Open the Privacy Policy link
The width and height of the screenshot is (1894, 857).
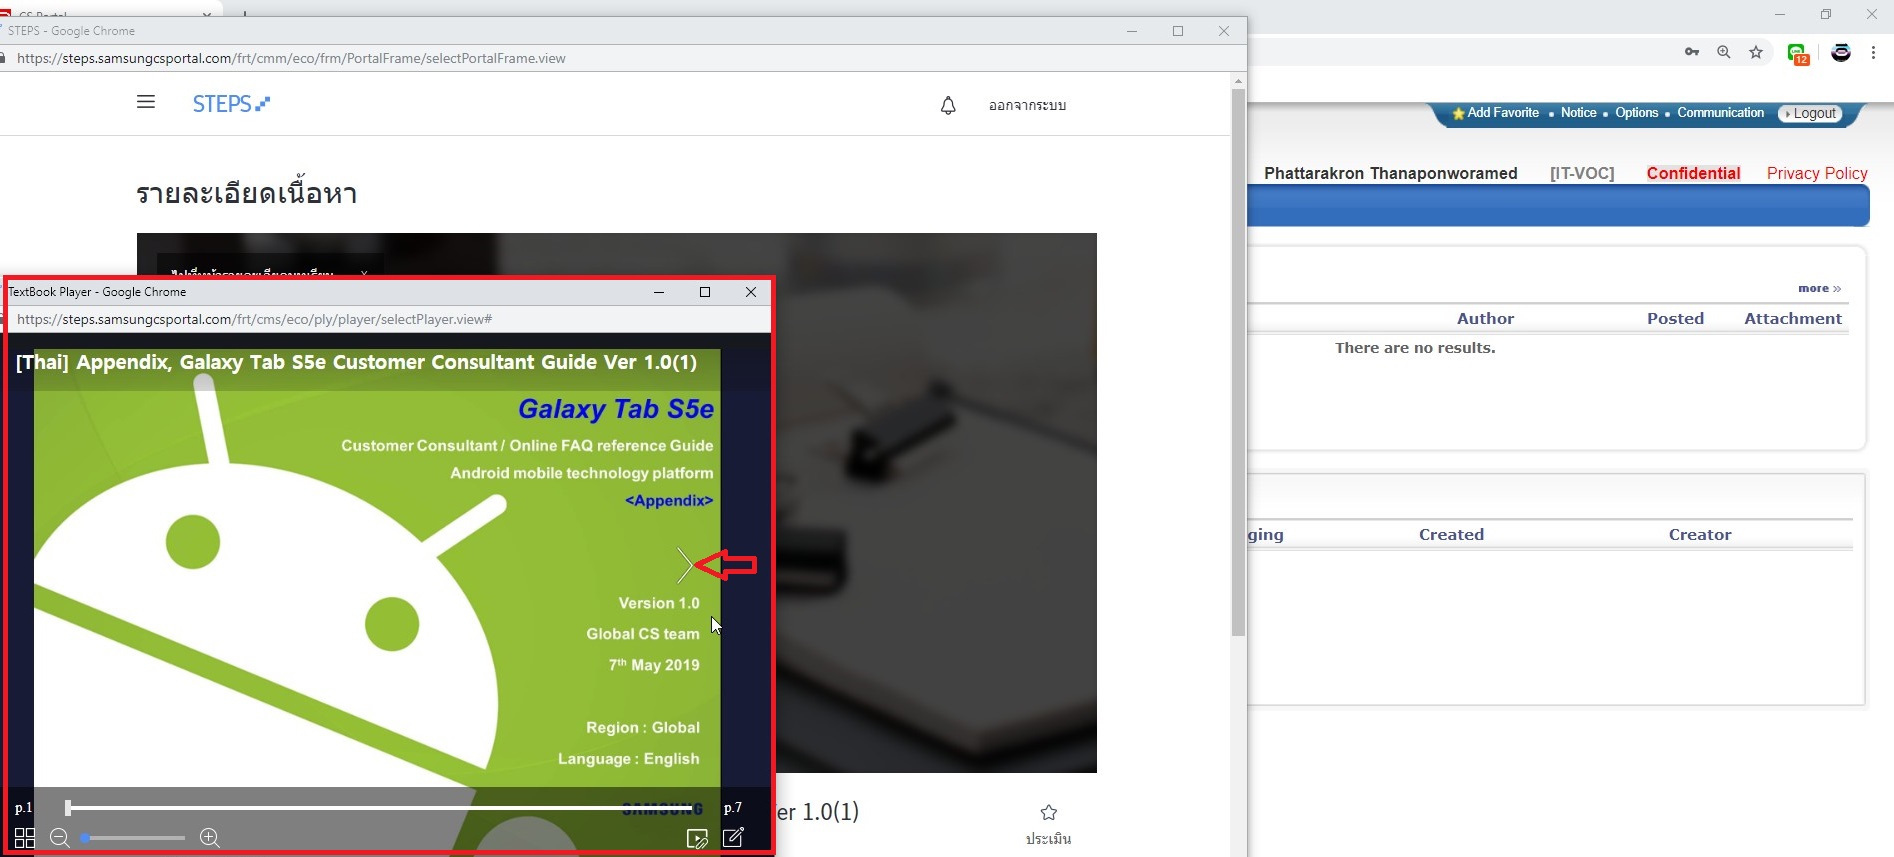(1817, 173)
